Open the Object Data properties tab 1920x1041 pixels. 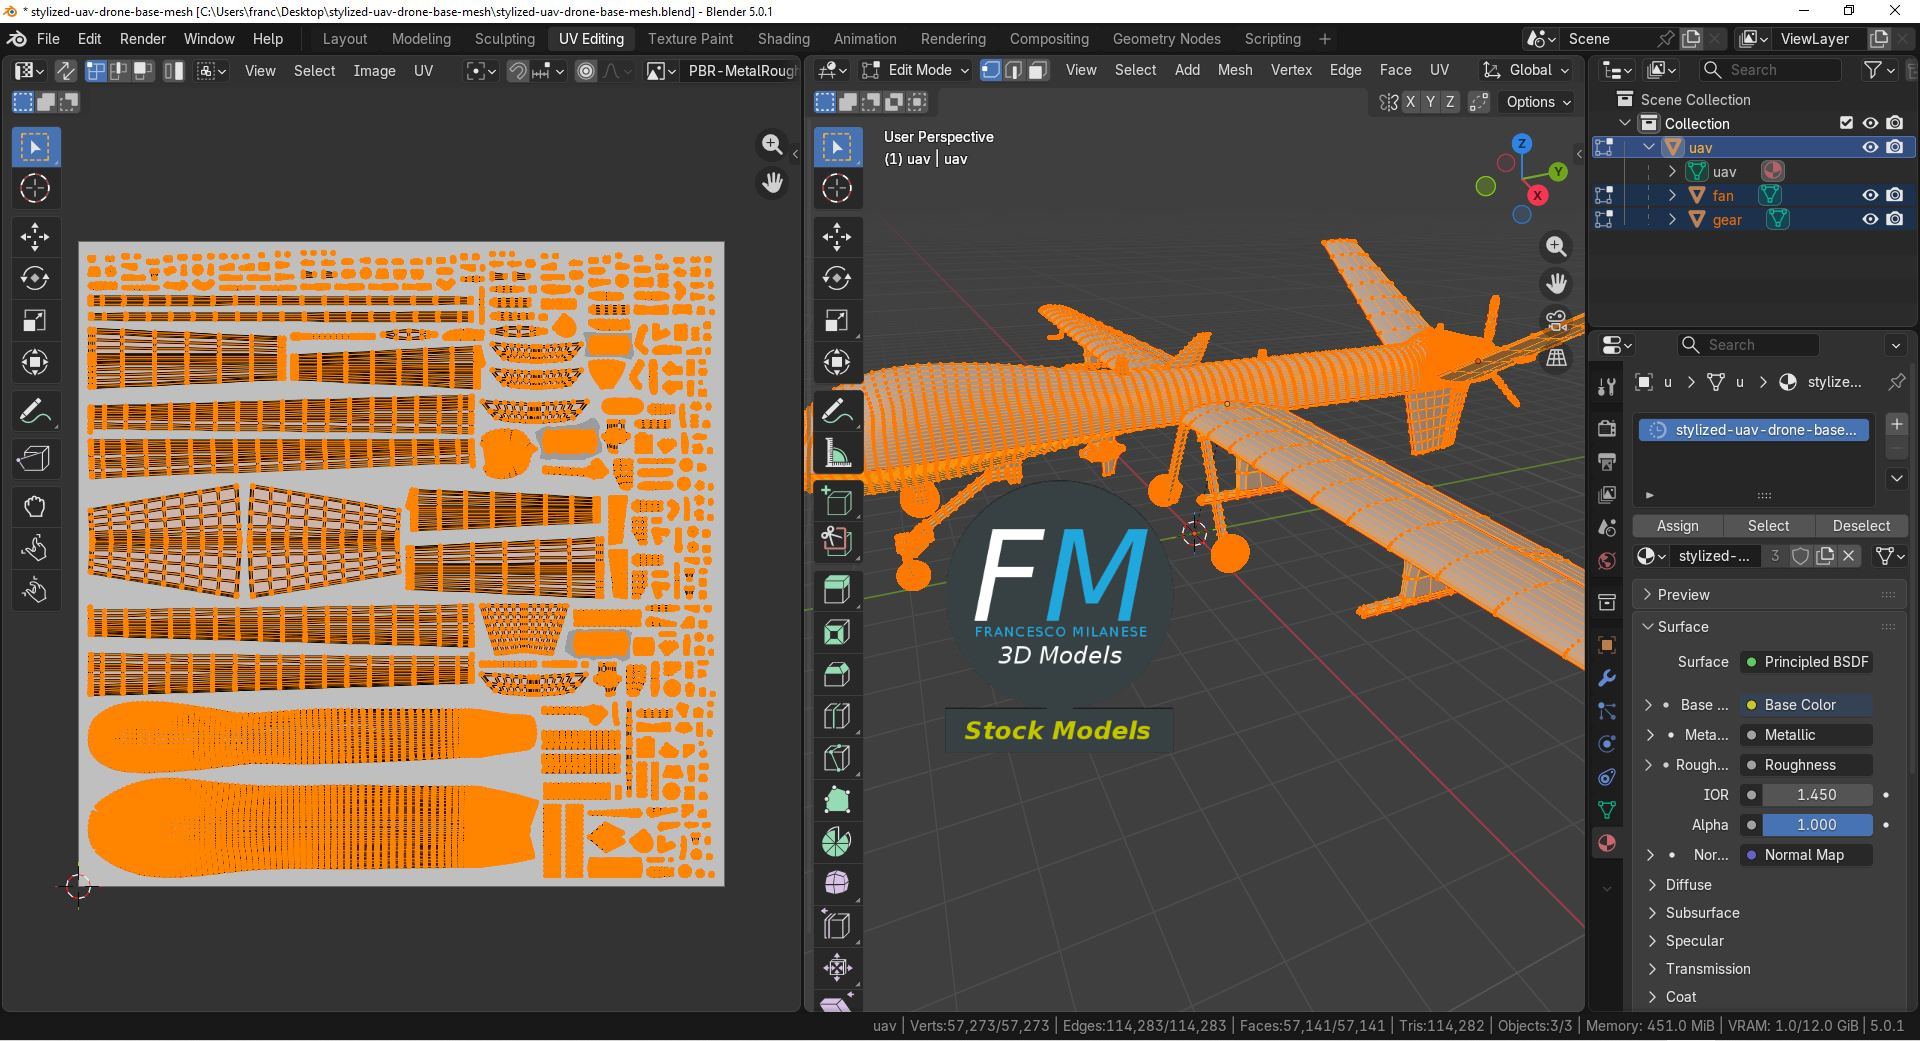[1607, 810]
